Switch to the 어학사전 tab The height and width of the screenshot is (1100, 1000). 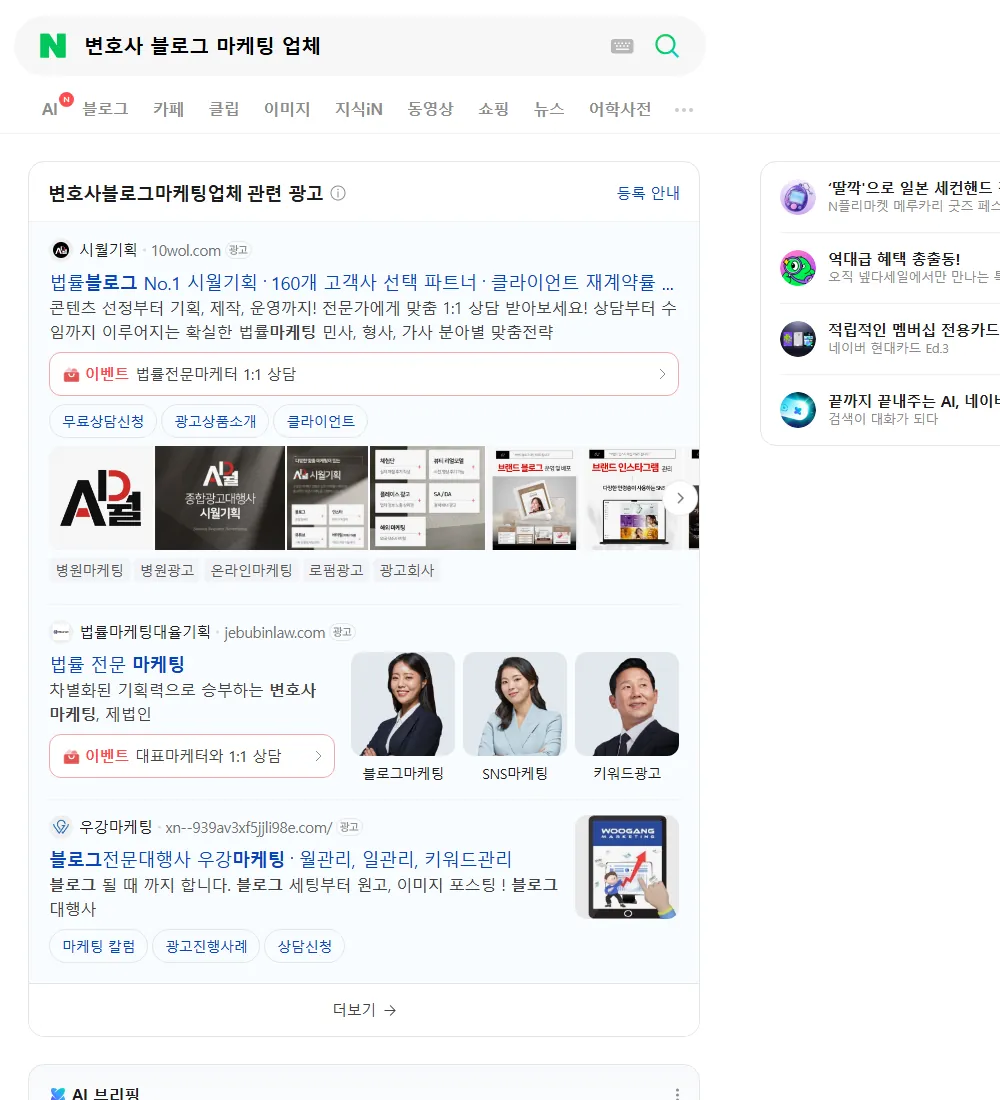tap(620, 109)
